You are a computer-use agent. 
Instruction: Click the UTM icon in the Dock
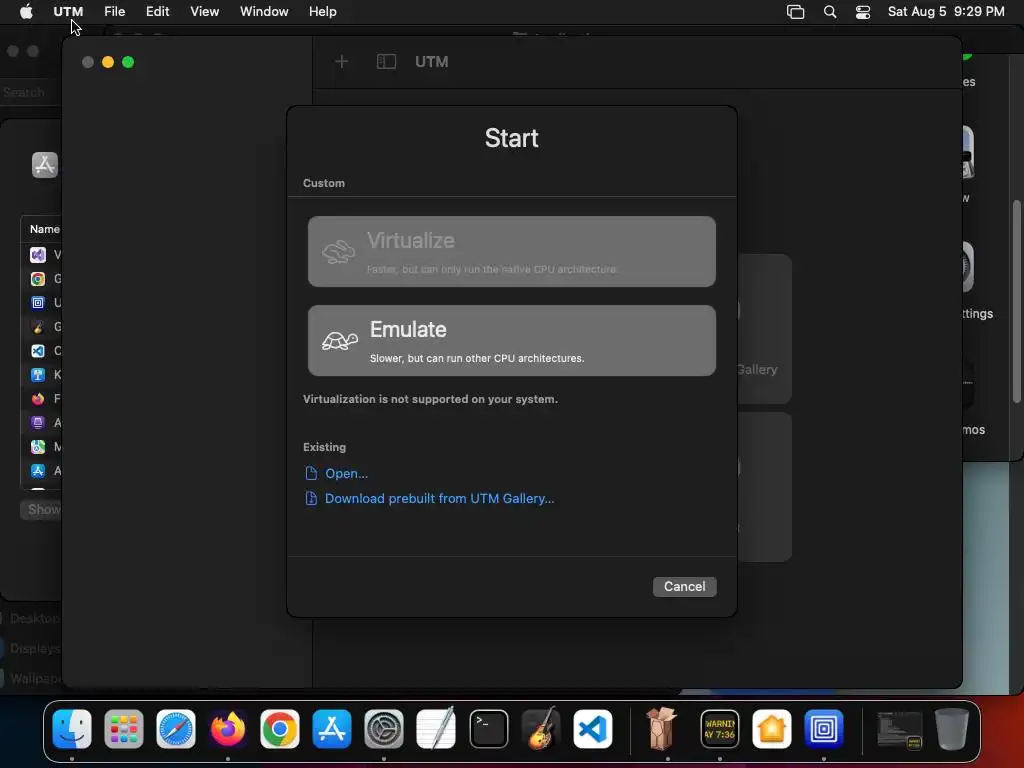tap(824, 729)
